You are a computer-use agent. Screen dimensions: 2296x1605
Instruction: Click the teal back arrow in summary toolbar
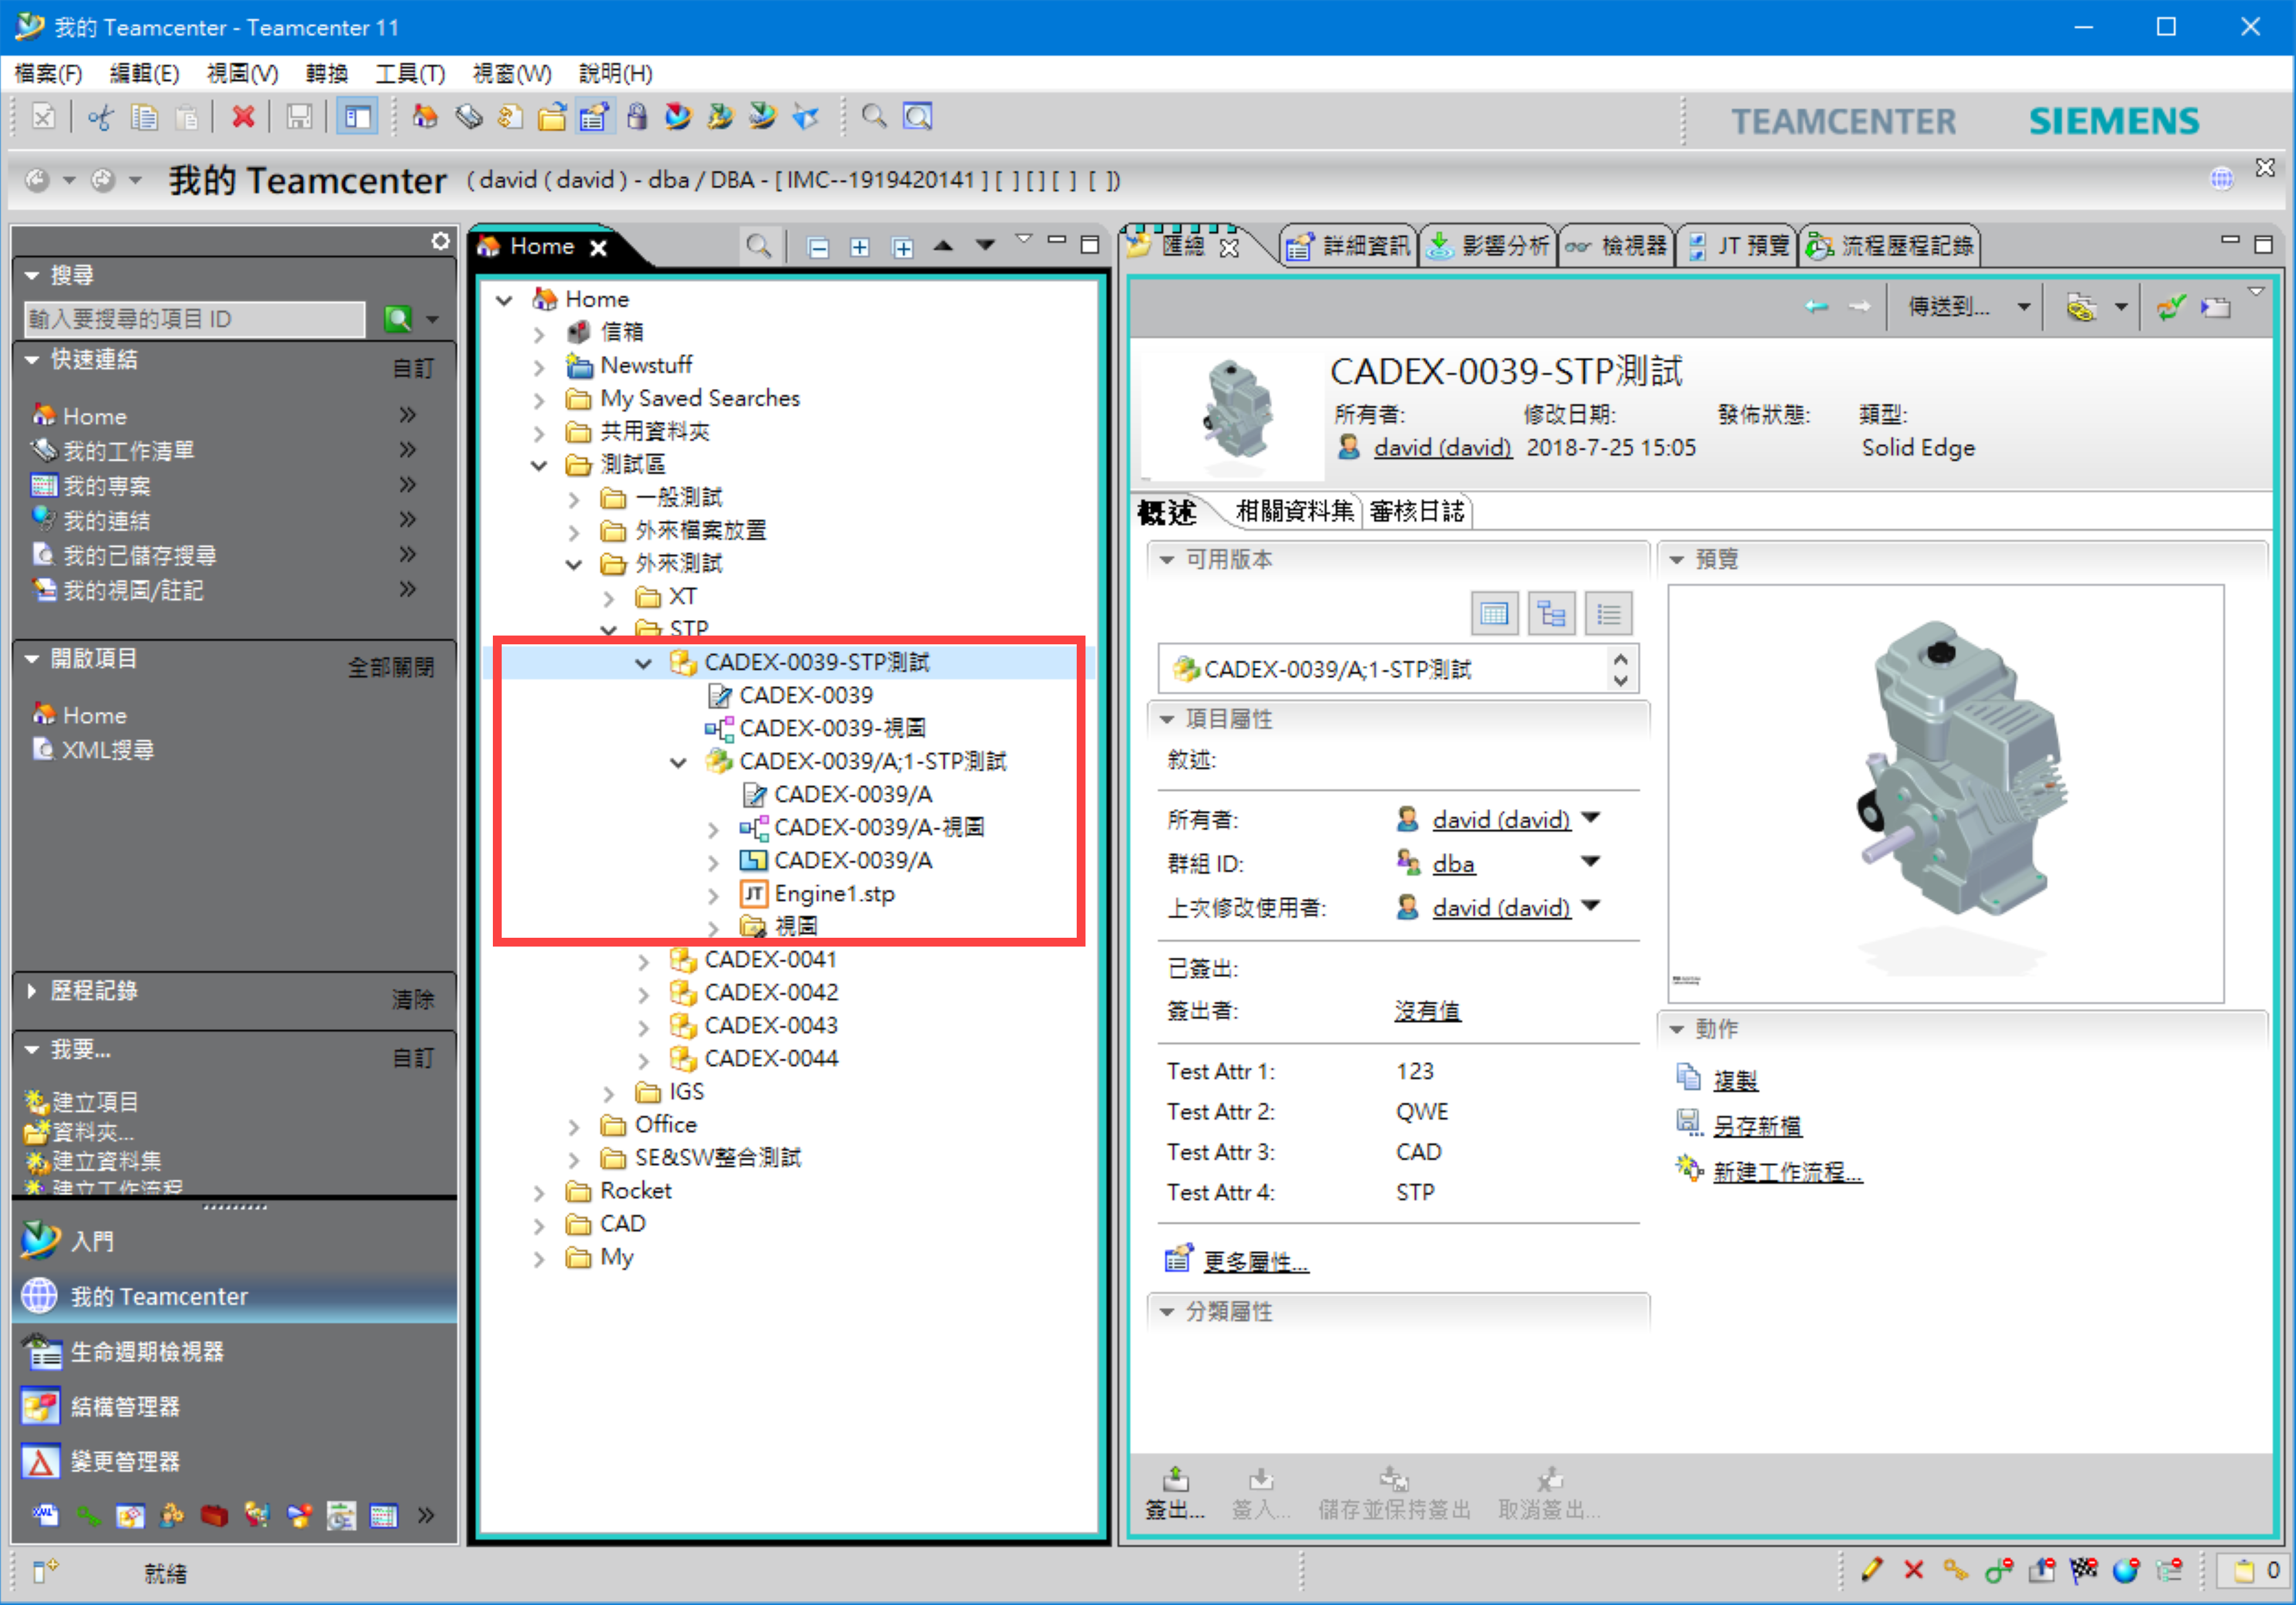(x=1816, y=307)
